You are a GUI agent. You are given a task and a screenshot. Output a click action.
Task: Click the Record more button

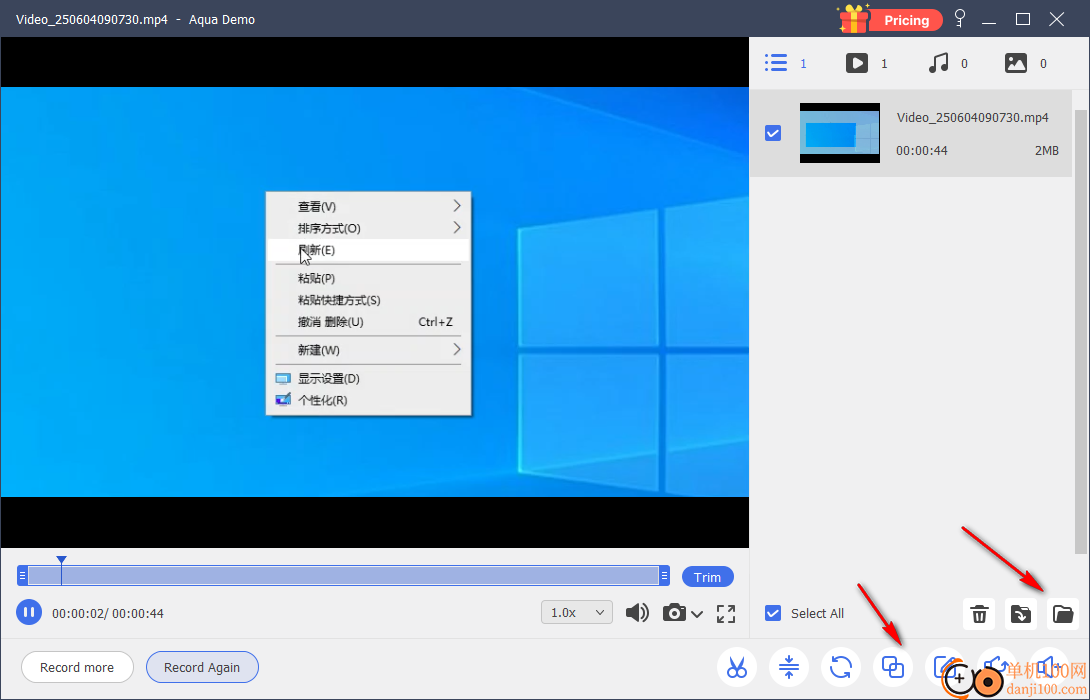click(x=77, y=667)
